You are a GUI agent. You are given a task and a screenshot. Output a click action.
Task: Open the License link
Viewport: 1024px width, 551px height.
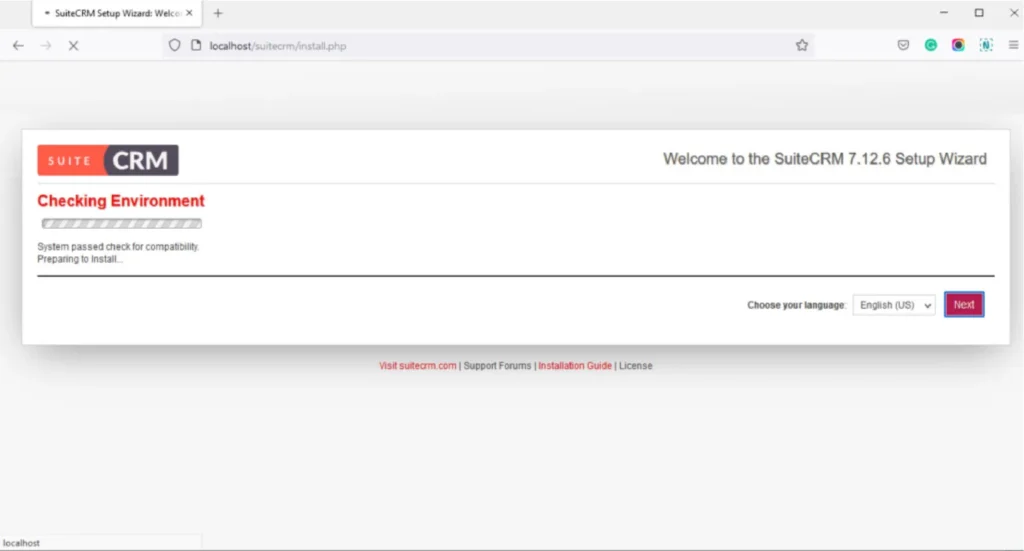click(x=635, y=366)
